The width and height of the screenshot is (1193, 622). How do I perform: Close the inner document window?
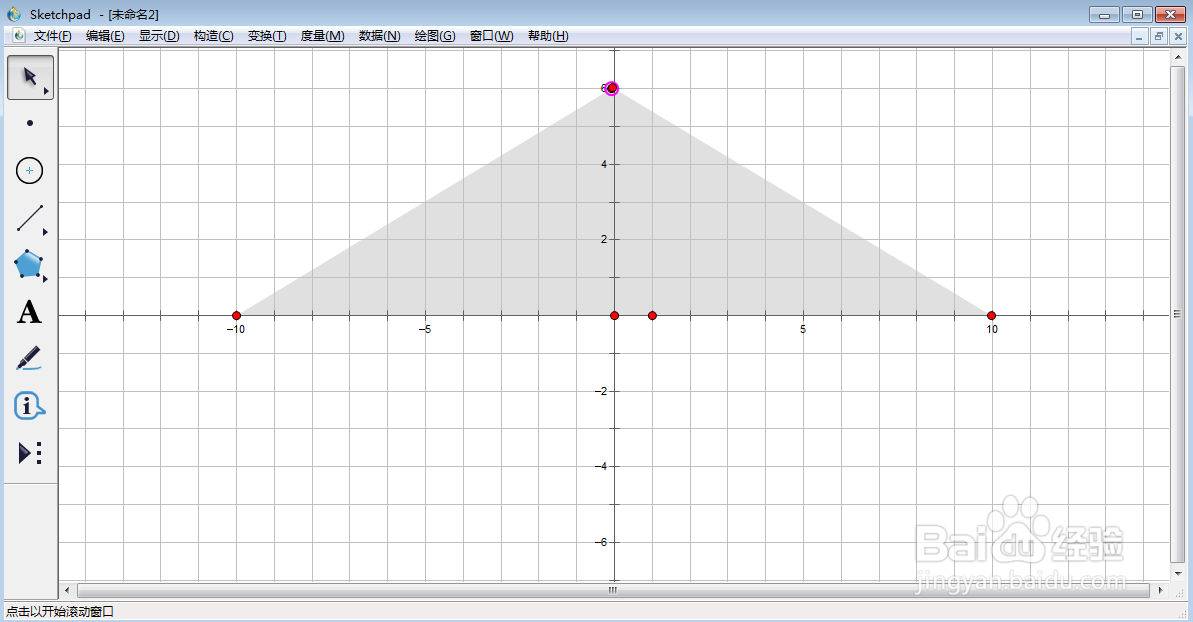point(1179,36)
